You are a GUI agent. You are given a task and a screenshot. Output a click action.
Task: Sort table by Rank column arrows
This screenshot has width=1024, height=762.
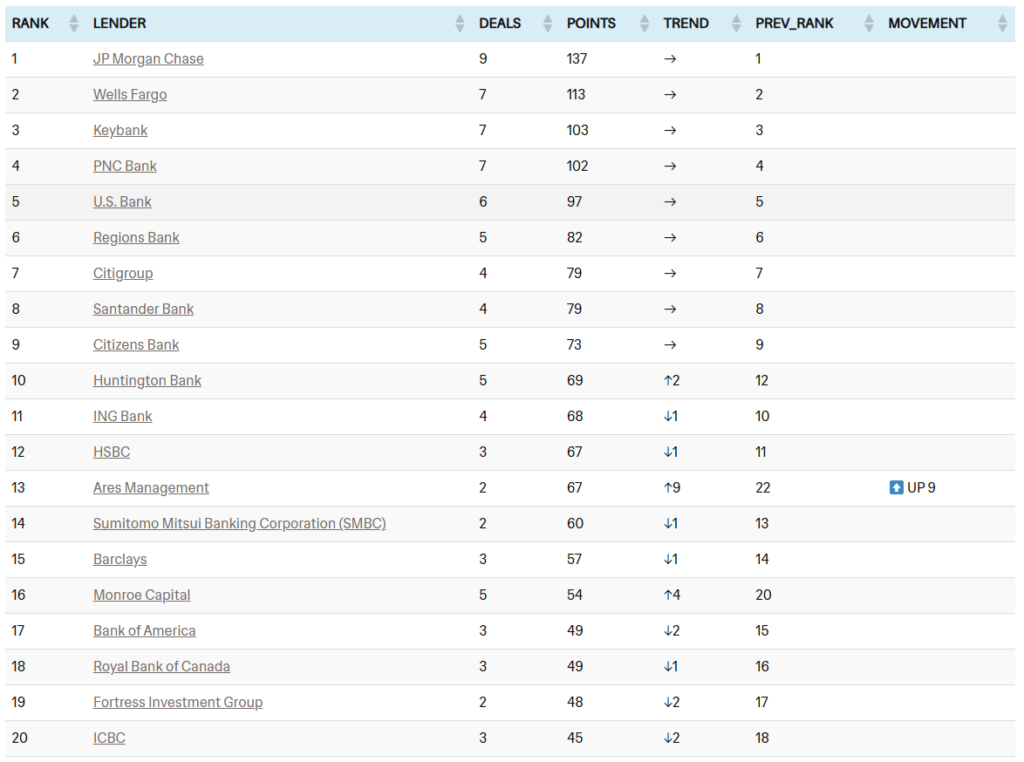74,23
